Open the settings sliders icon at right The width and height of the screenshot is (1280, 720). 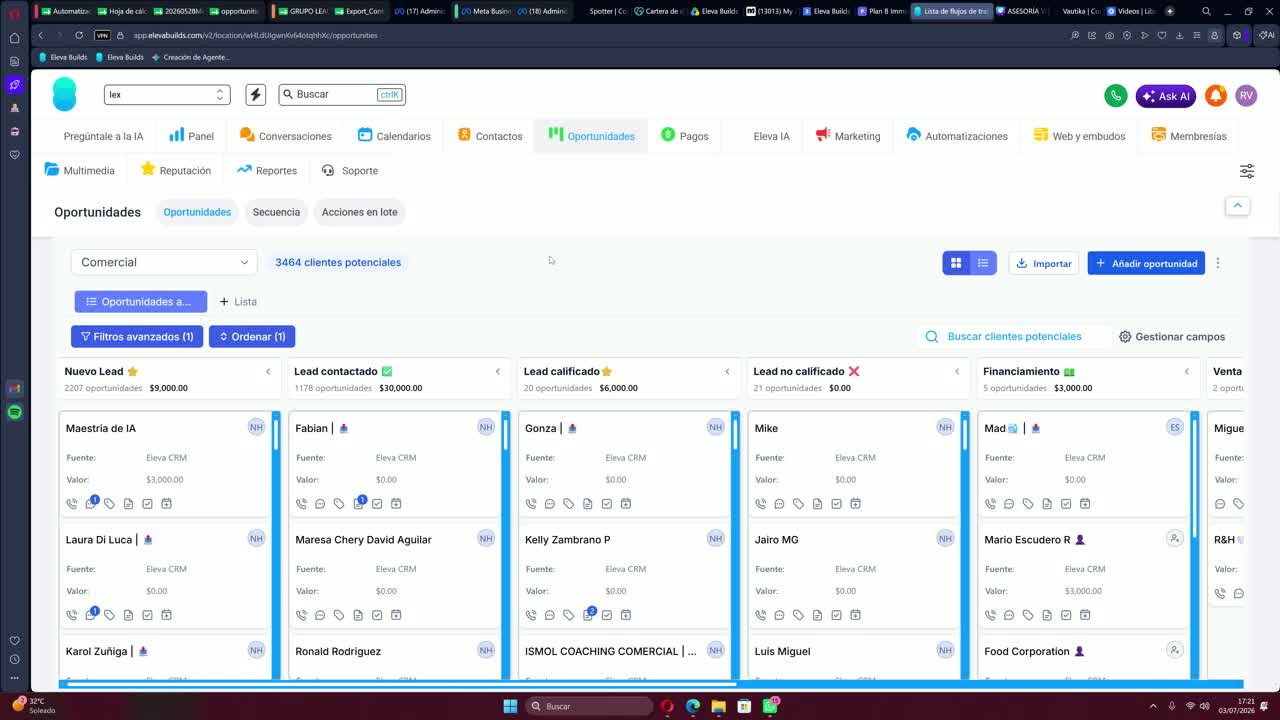pos(1247,171)
